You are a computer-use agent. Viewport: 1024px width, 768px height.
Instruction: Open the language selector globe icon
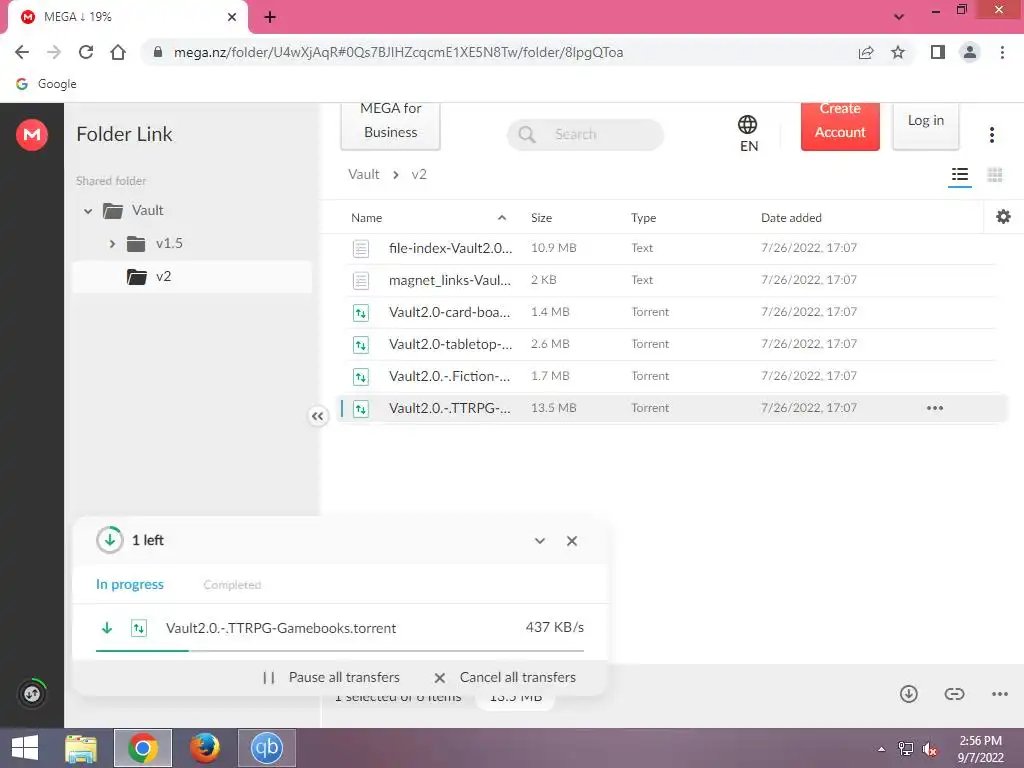pos(748,124)
